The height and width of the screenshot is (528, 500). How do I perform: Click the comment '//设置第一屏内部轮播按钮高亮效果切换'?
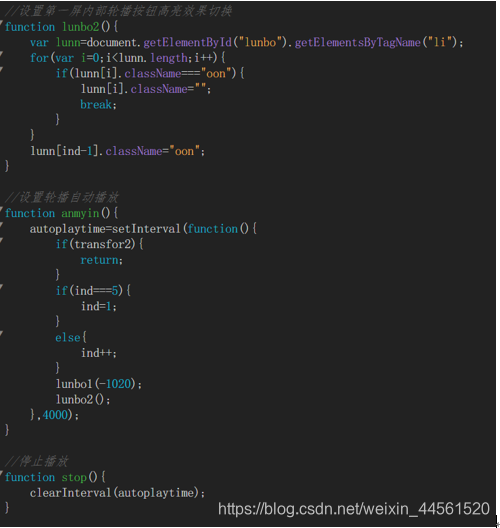[x=118, y=11]
